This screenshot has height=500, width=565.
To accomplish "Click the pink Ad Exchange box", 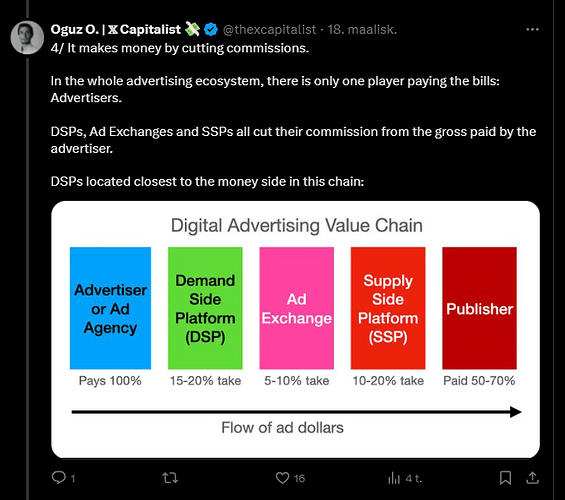I will coord(297,308).
